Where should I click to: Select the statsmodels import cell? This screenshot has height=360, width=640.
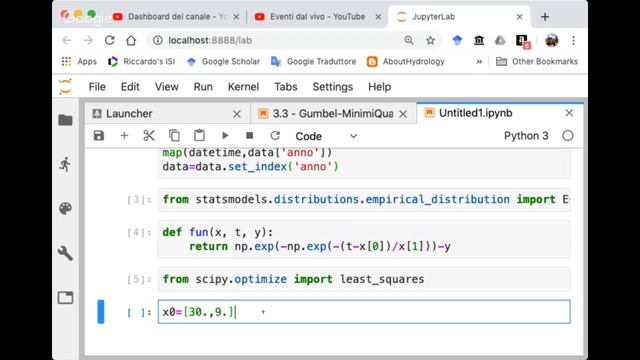click(x=364, y=200)
